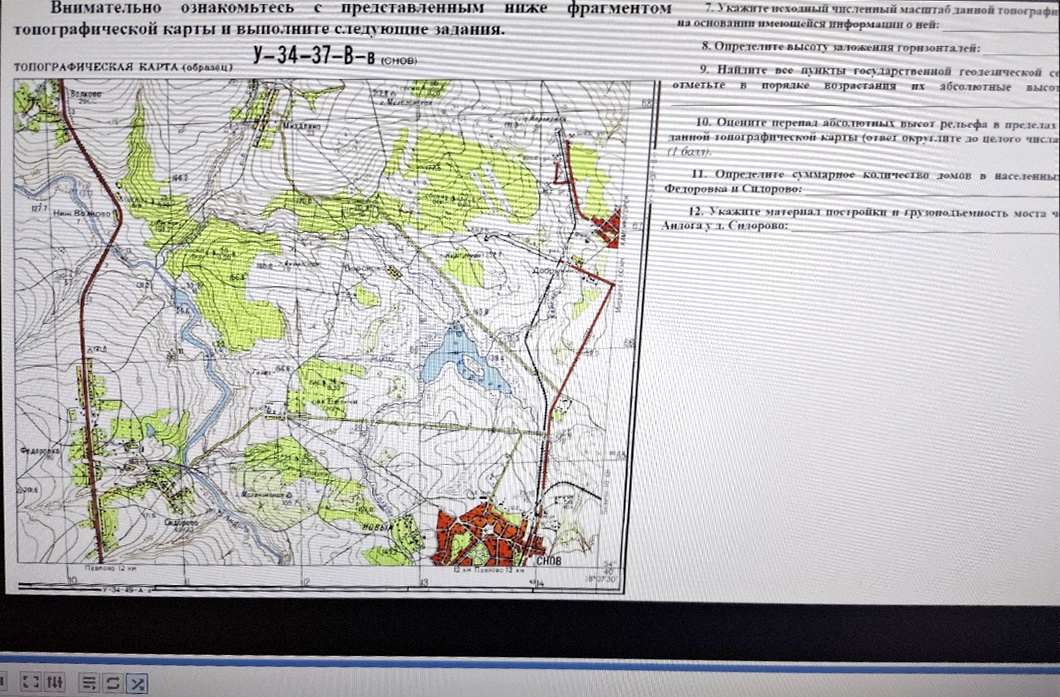
Task: Toggle the loop repeat button
Action: pos(112,682)
